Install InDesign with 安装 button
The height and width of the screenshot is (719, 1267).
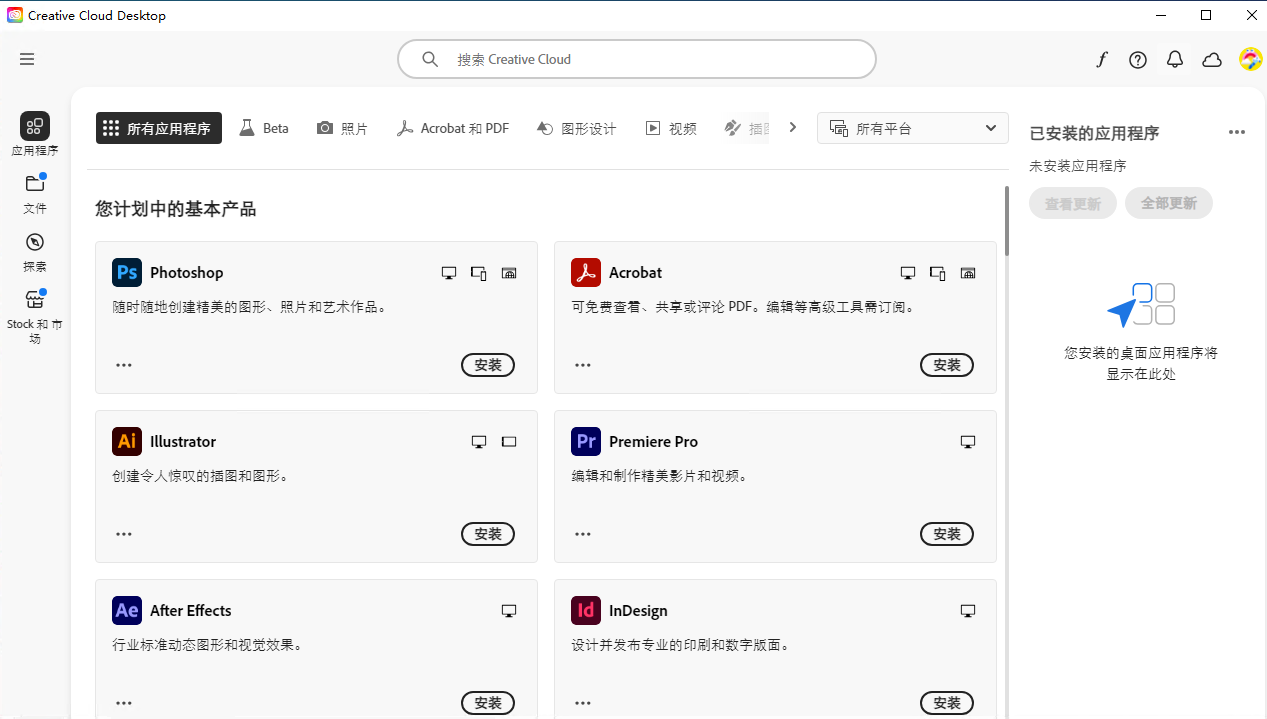pos(947,703)
